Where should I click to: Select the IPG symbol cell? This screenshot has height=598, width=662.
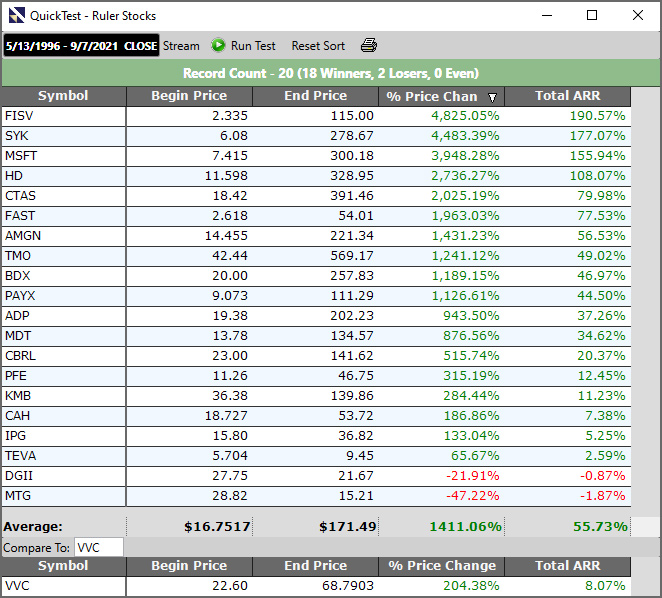tap(63, 436)
